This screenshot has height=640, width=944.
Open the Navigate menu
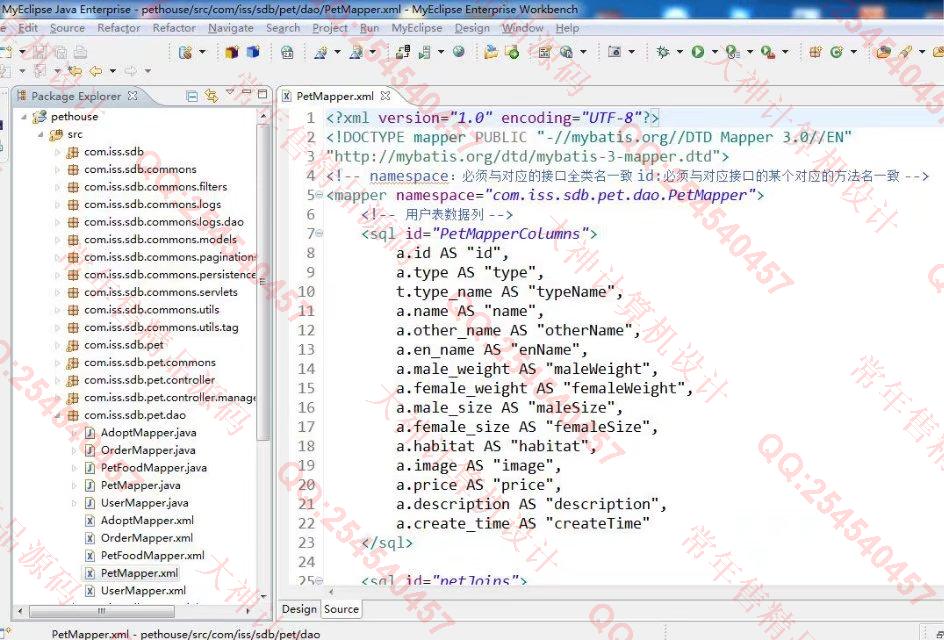coord(231,28)
